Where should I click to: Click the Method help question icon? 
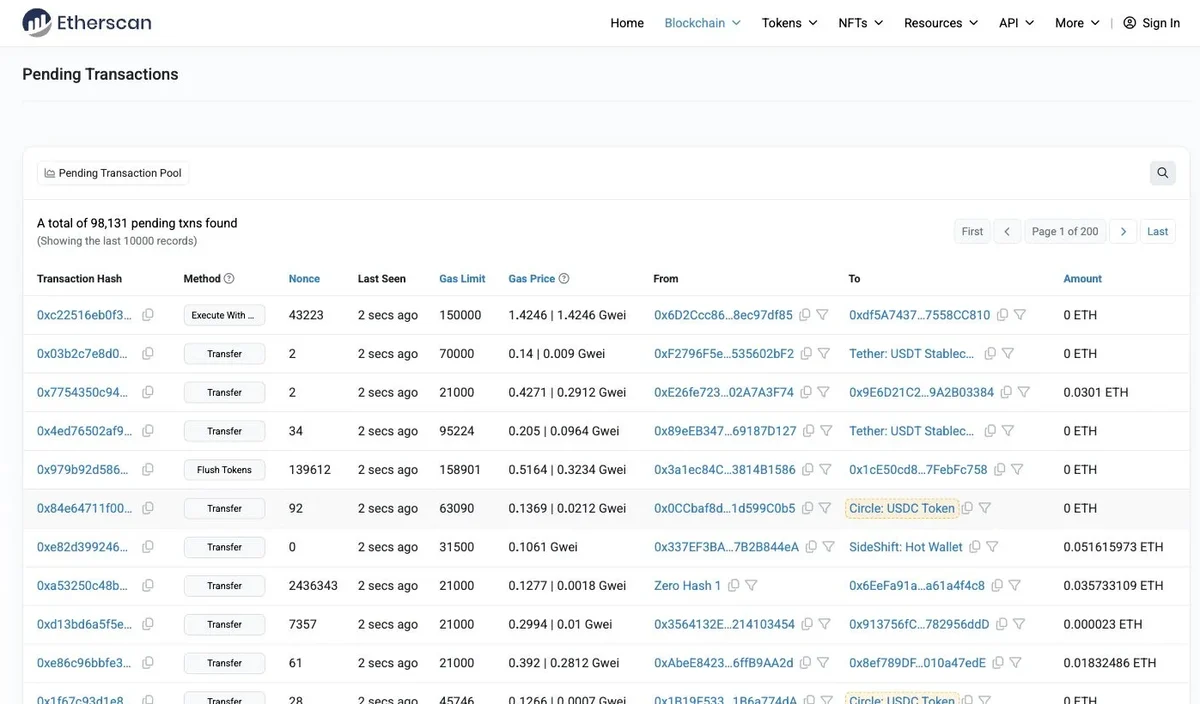(229, 279)
